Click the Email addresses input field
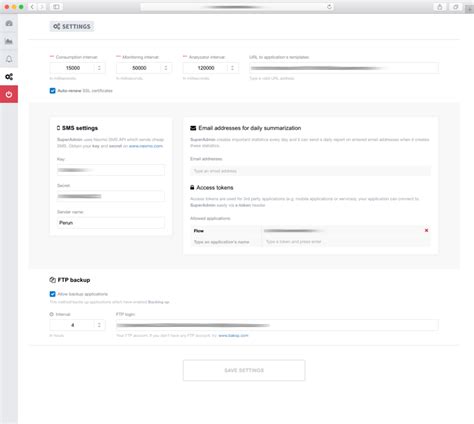 310,171
